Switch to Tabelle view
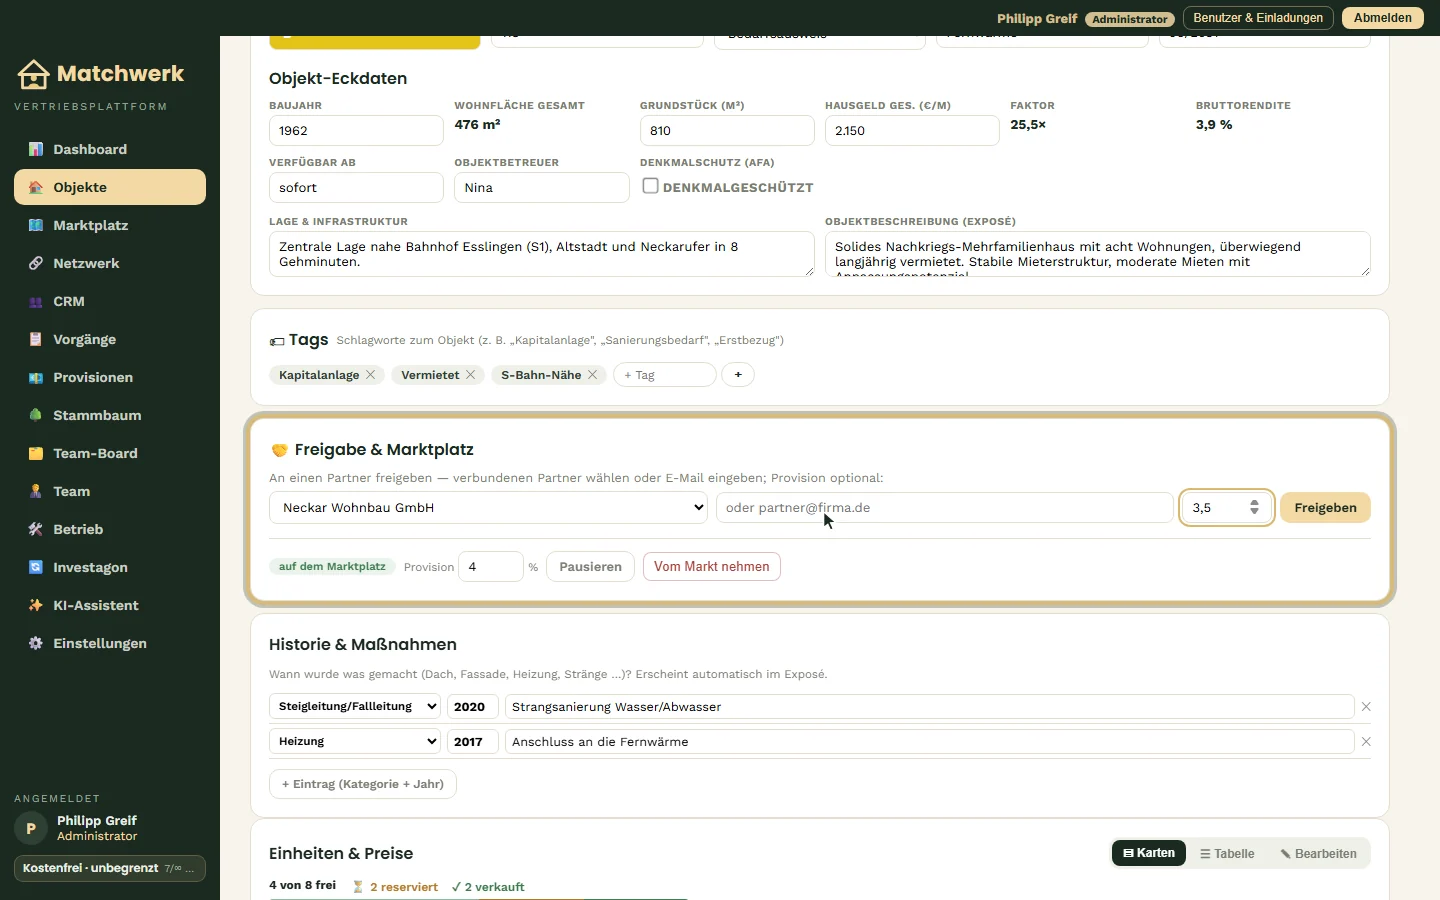The image size is (1440, 900). coord(1227,853)
